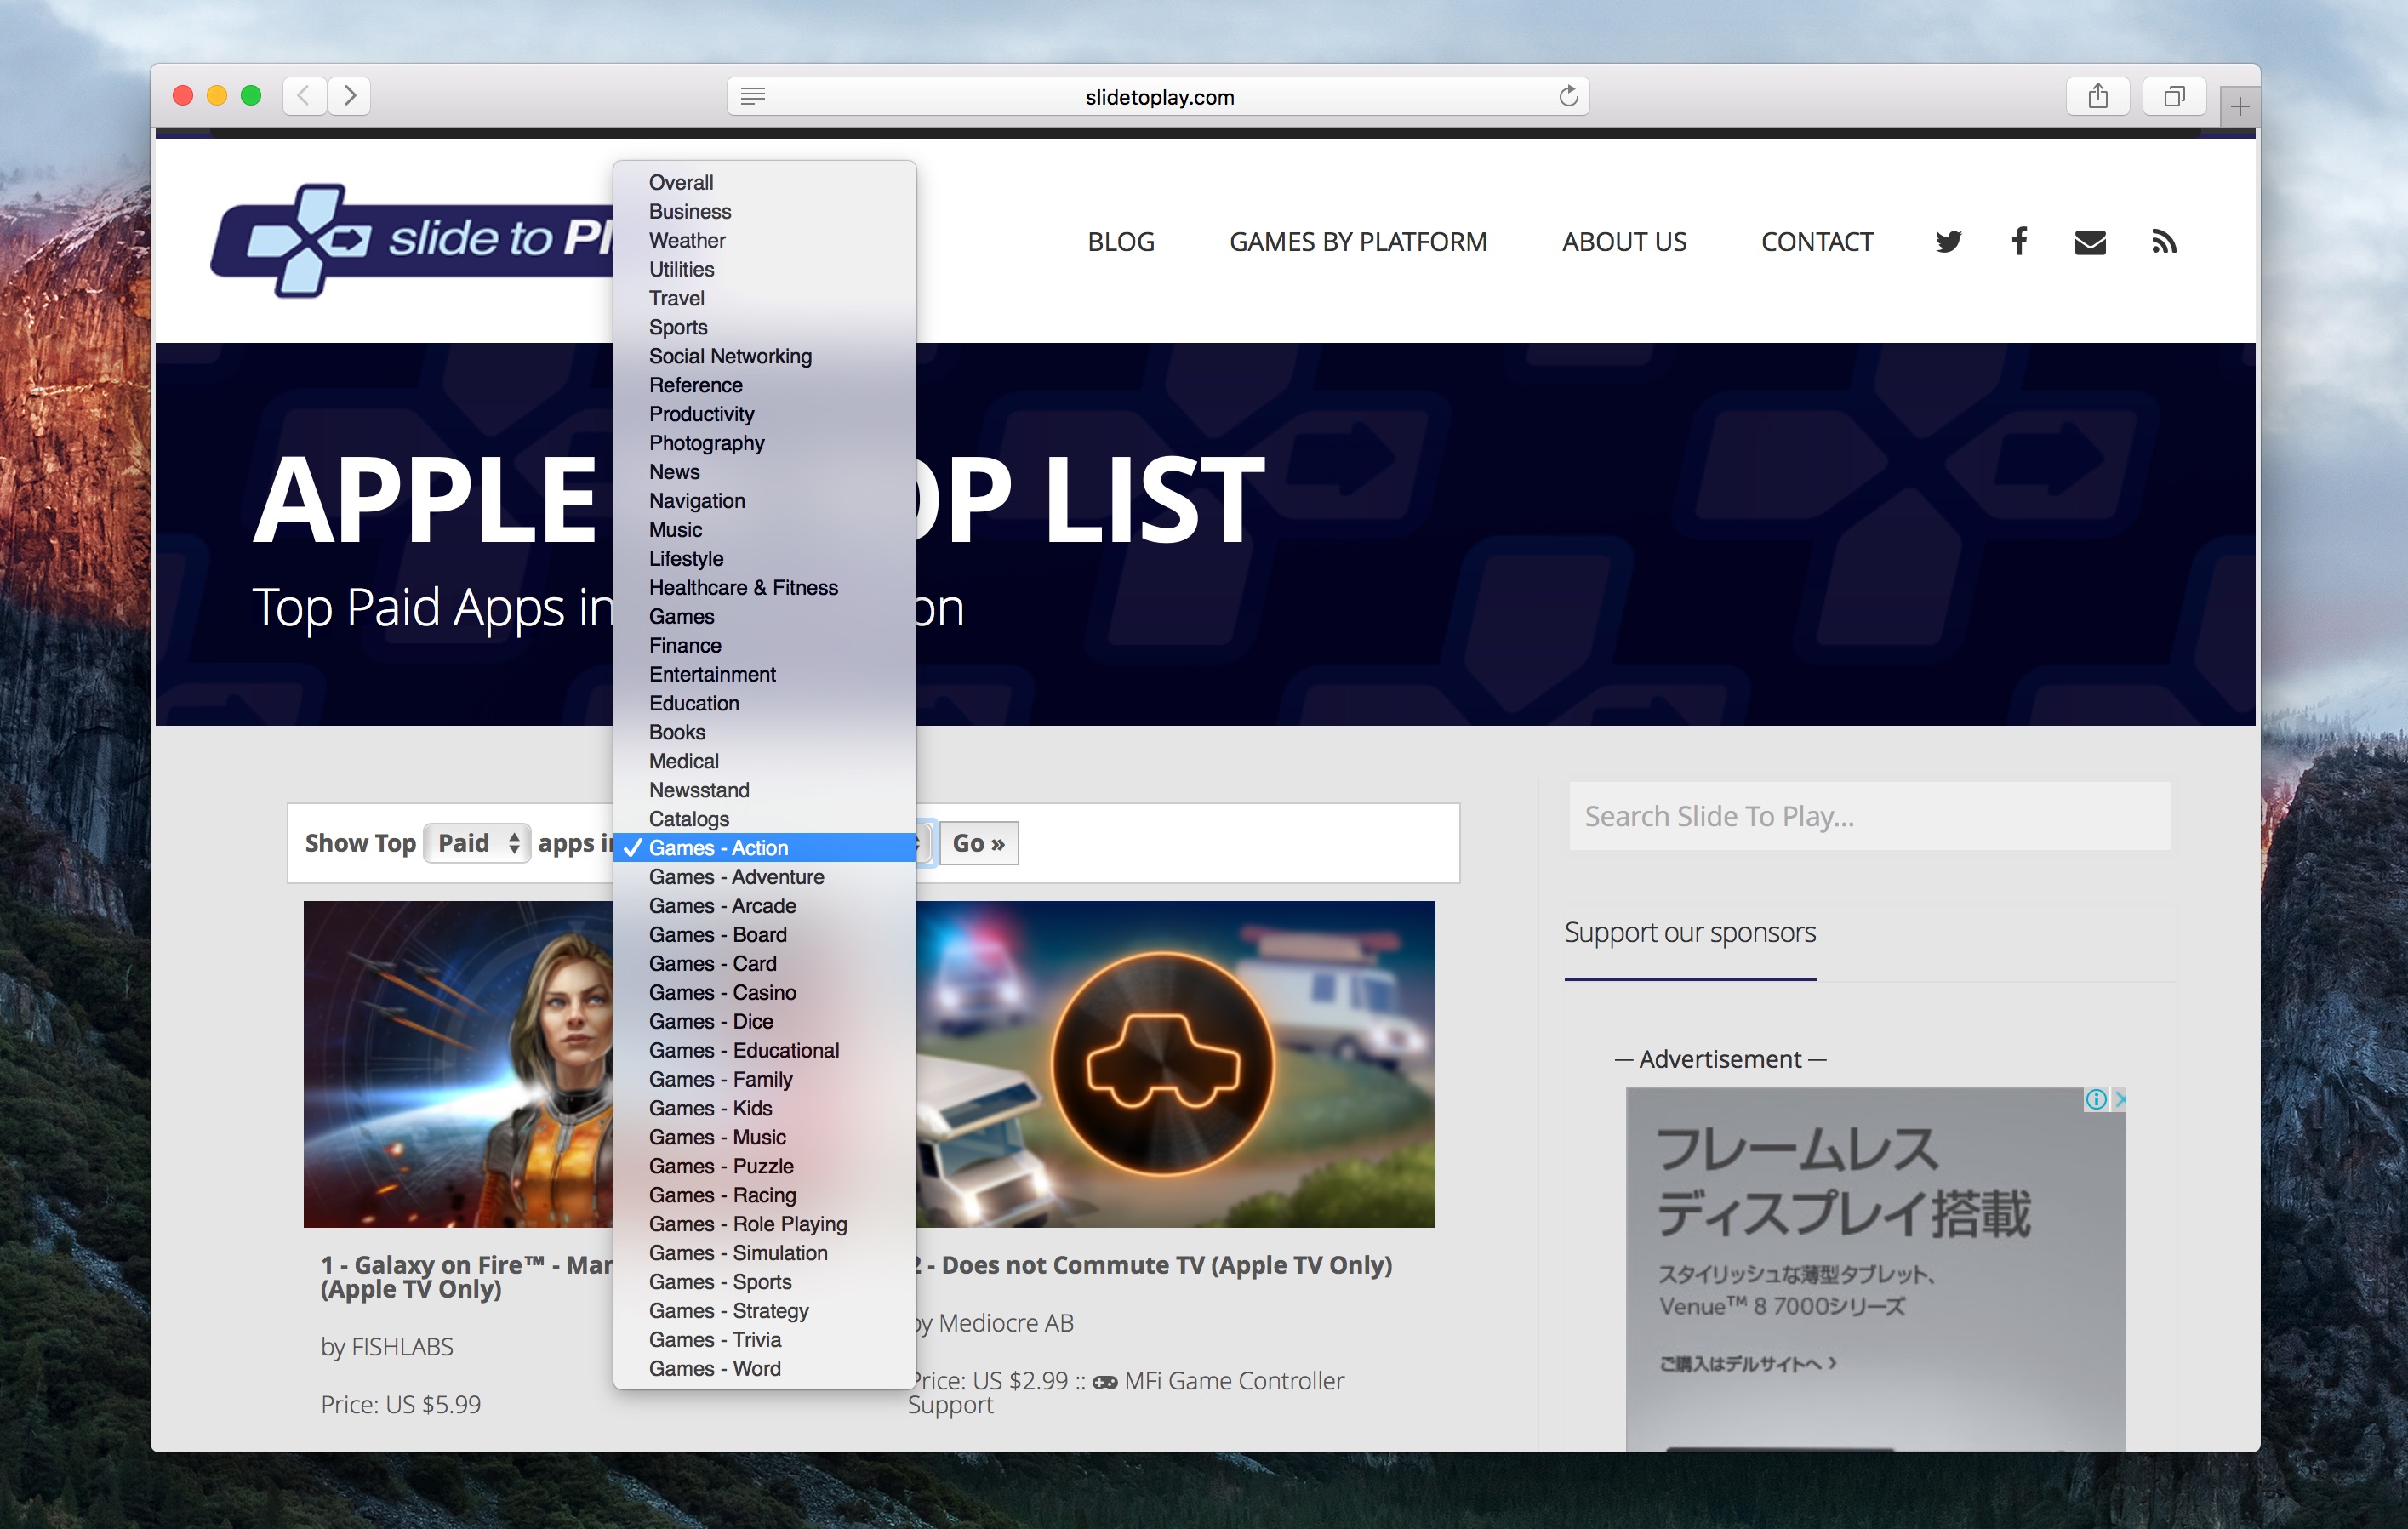Open the Facebook icon link
This screenshot has width=2408, height=1529.
click(2019, 241)
